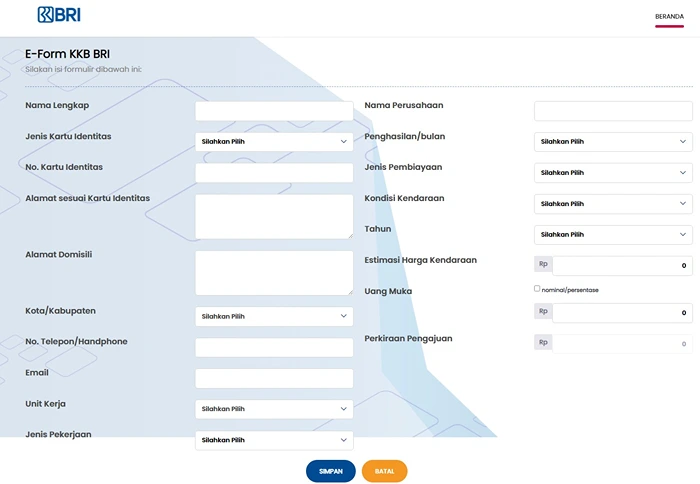Viewport: 700px width, 484px height.
Task: Select the Jenis Pembiayaan dropdown
Action: pos(613,172)
